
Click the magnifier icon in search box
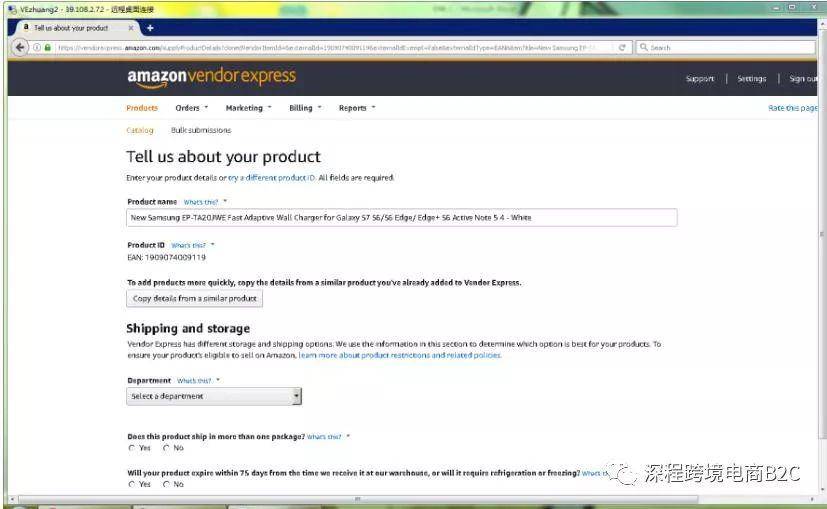point(643,47)
